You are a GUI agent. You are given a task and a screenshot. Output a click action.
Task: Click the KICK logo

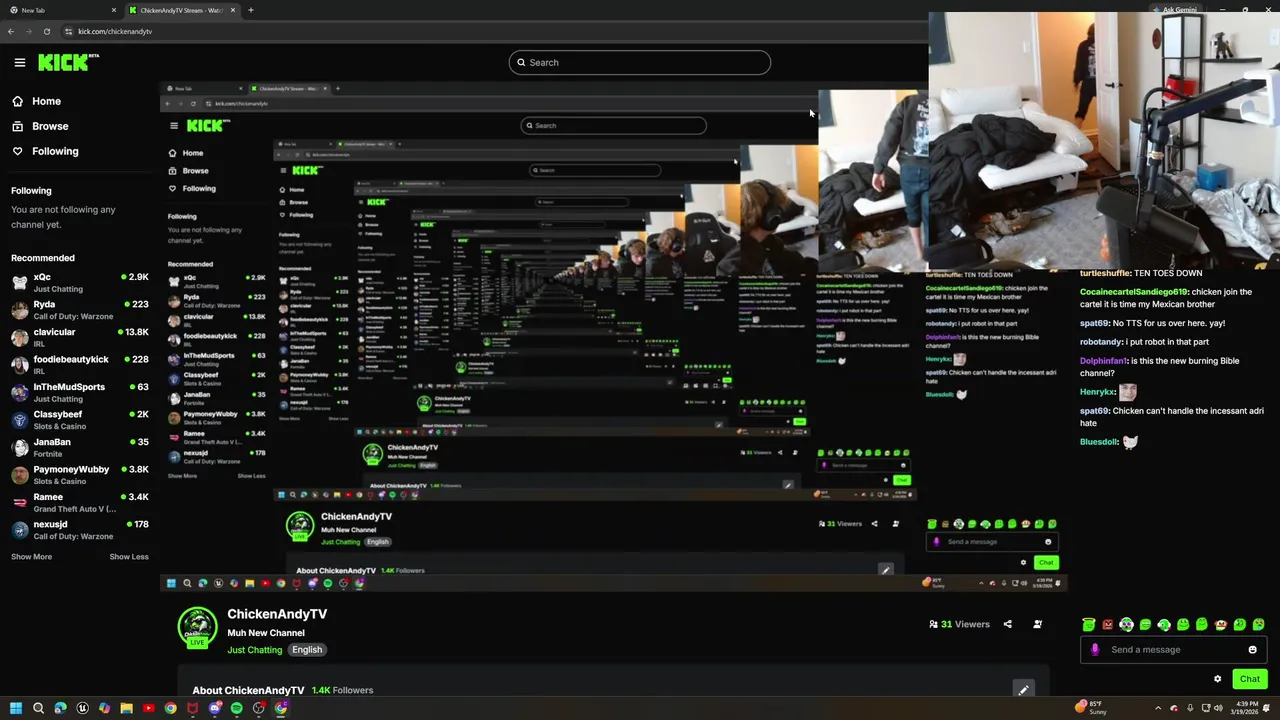pos(68,62)
